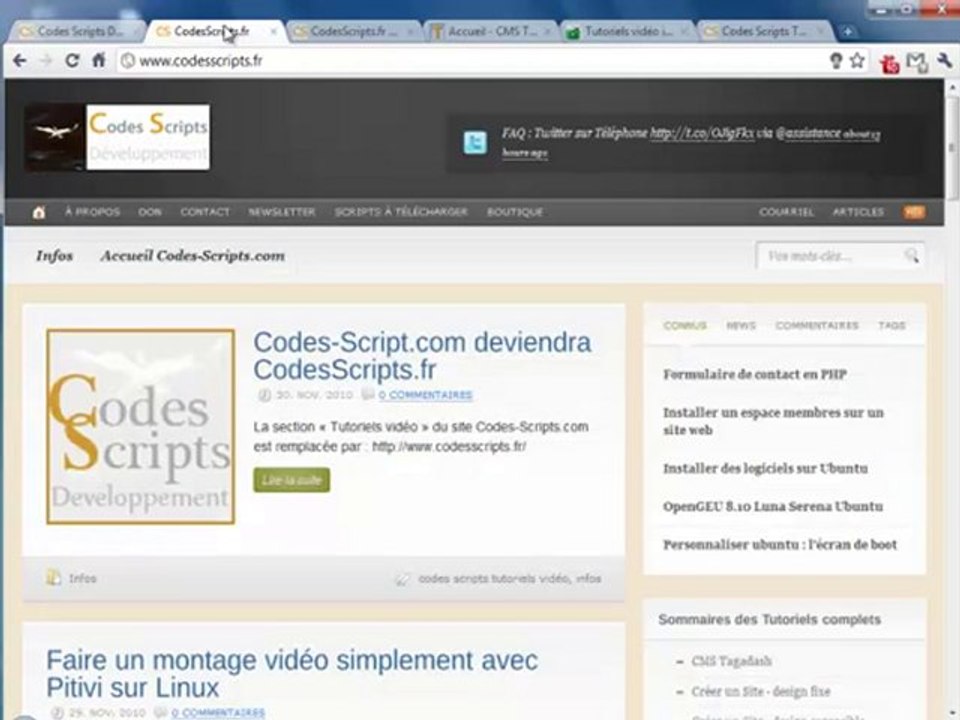Click the COURRIEL link in navigation

[786, 212]
